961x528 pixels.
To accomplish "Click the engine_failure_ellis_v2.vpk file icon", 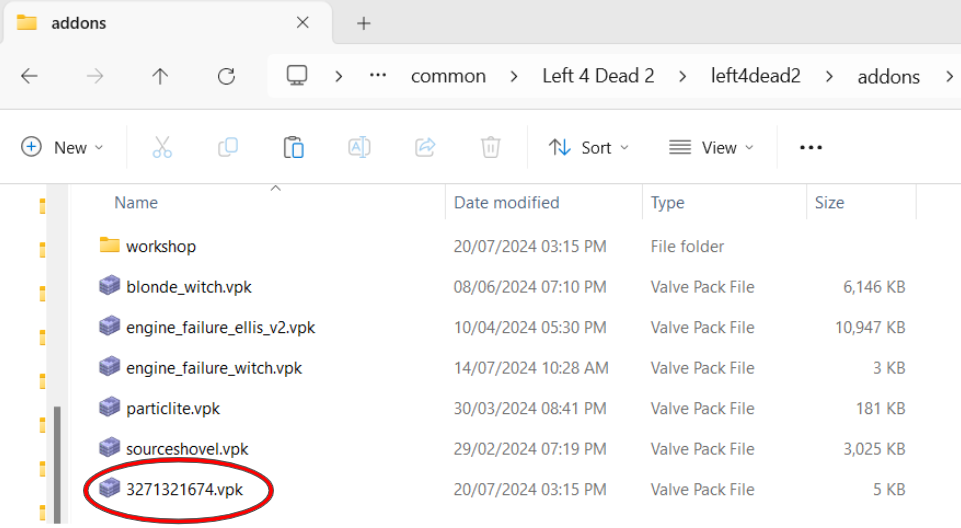I will tap(110, 326).
